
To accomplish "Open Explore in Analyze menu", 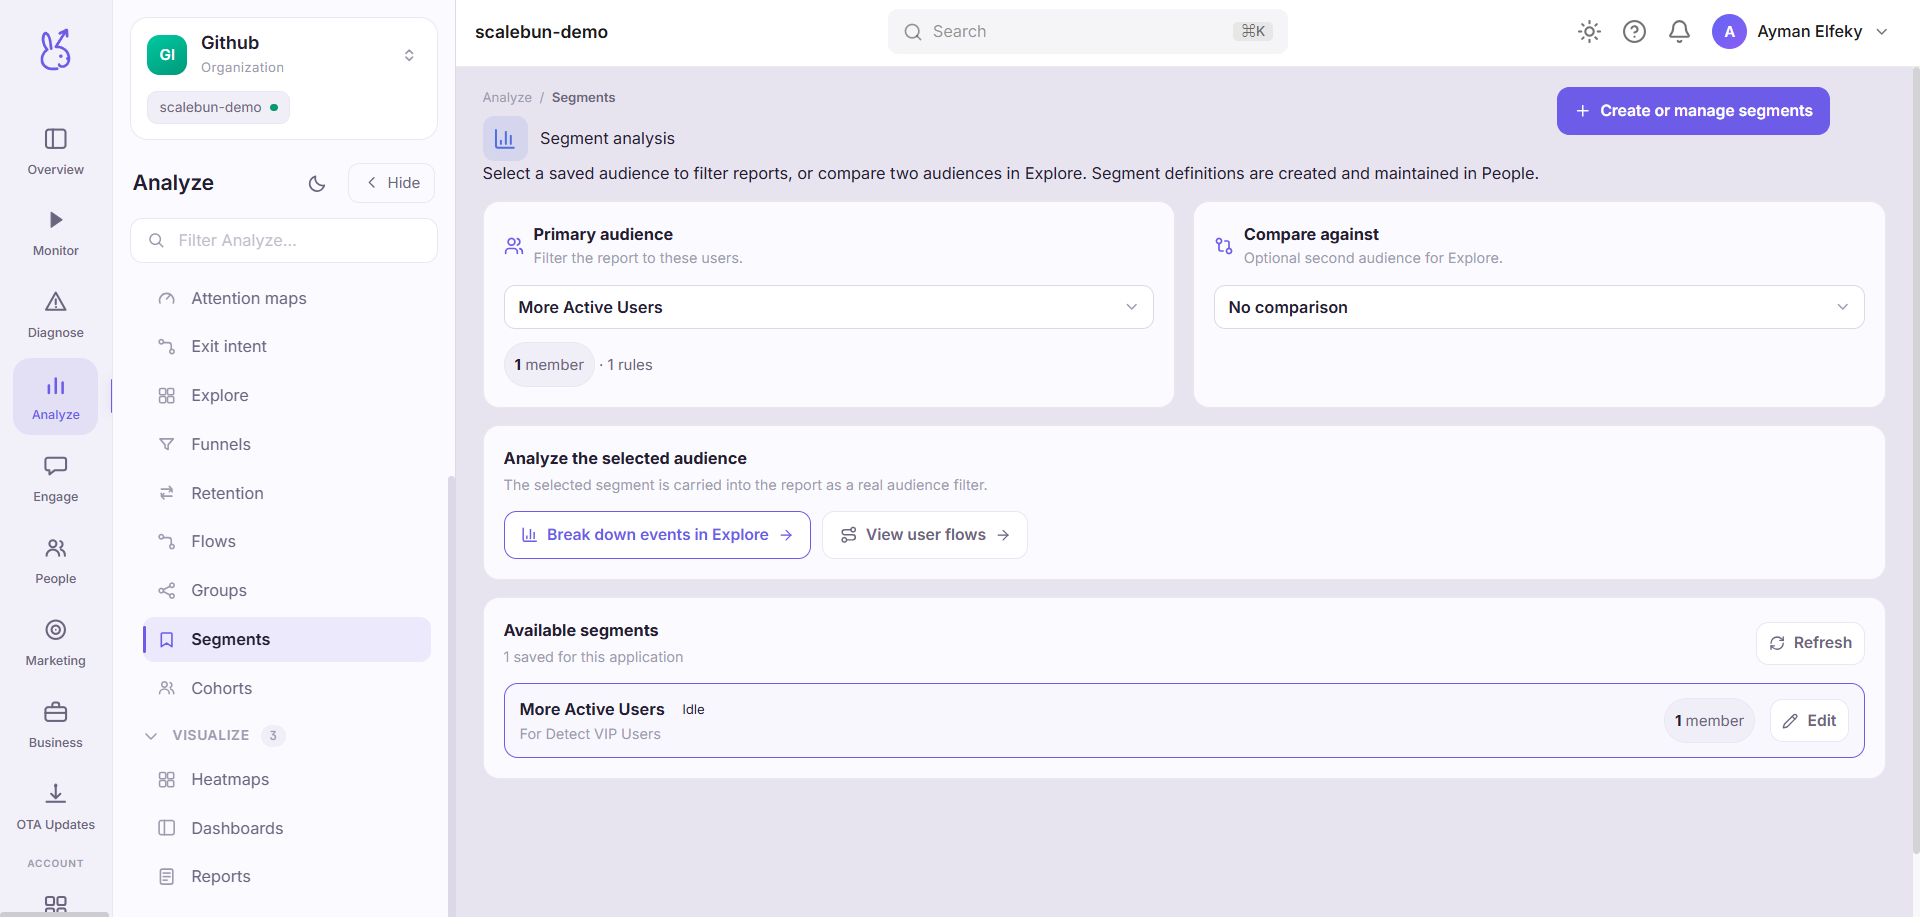I will [286, 395].
